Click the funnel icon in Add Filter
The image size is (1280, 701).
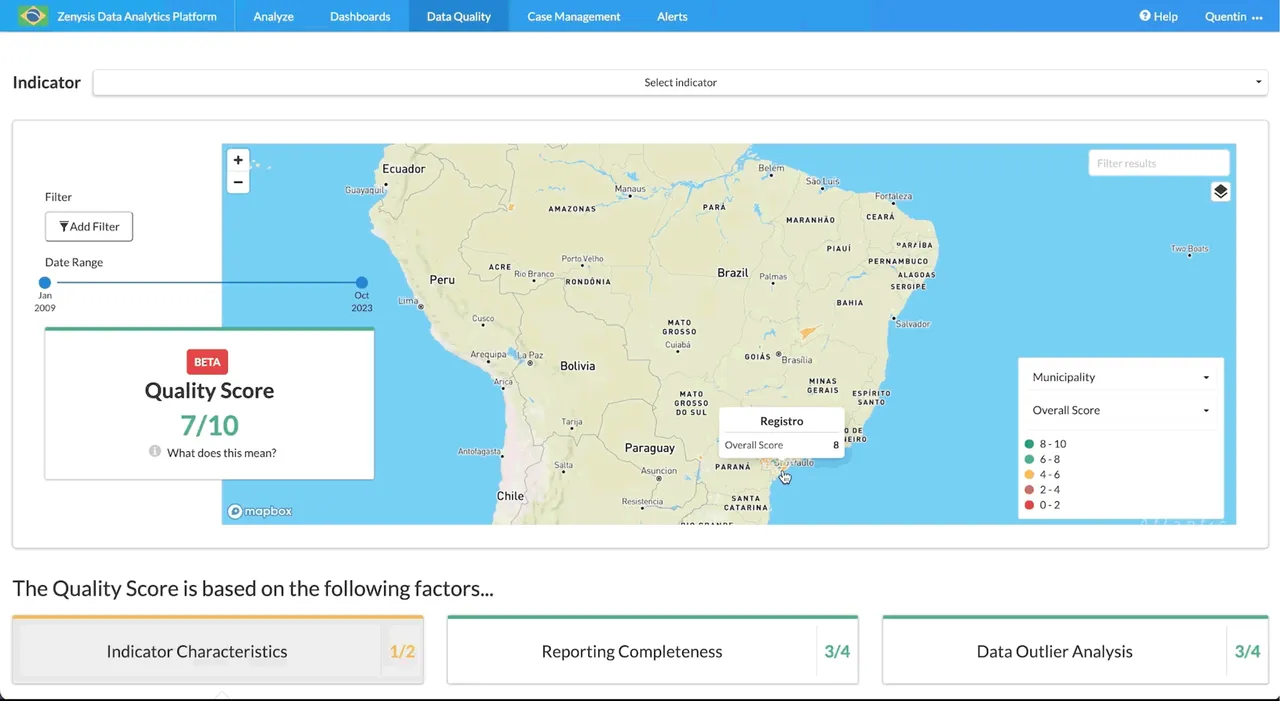[64, 227]
